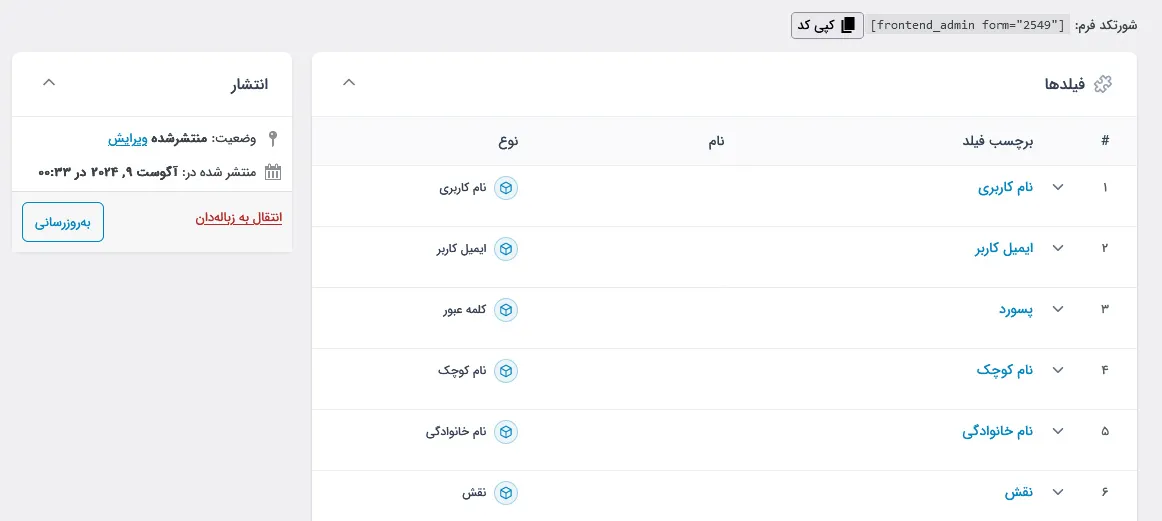Image resolution: width=1162 pixels, height=521 pixels.
Task: Collapse the انتشار panel using its arrow
Action: pos(49,82)
